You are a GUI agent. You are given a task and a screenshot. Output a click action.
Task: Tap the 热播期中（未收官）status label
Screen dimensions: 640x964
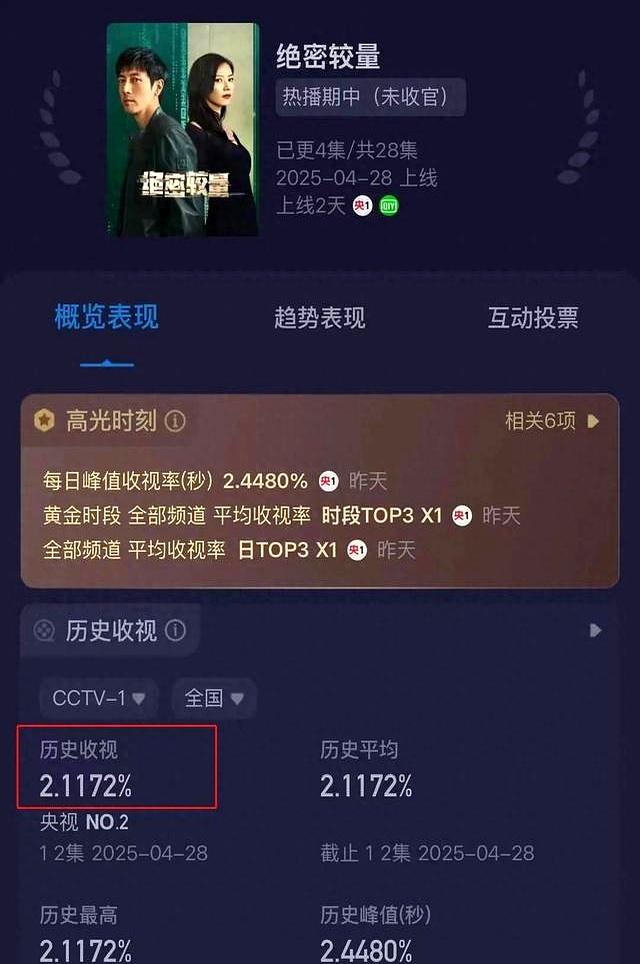(370, 97)
